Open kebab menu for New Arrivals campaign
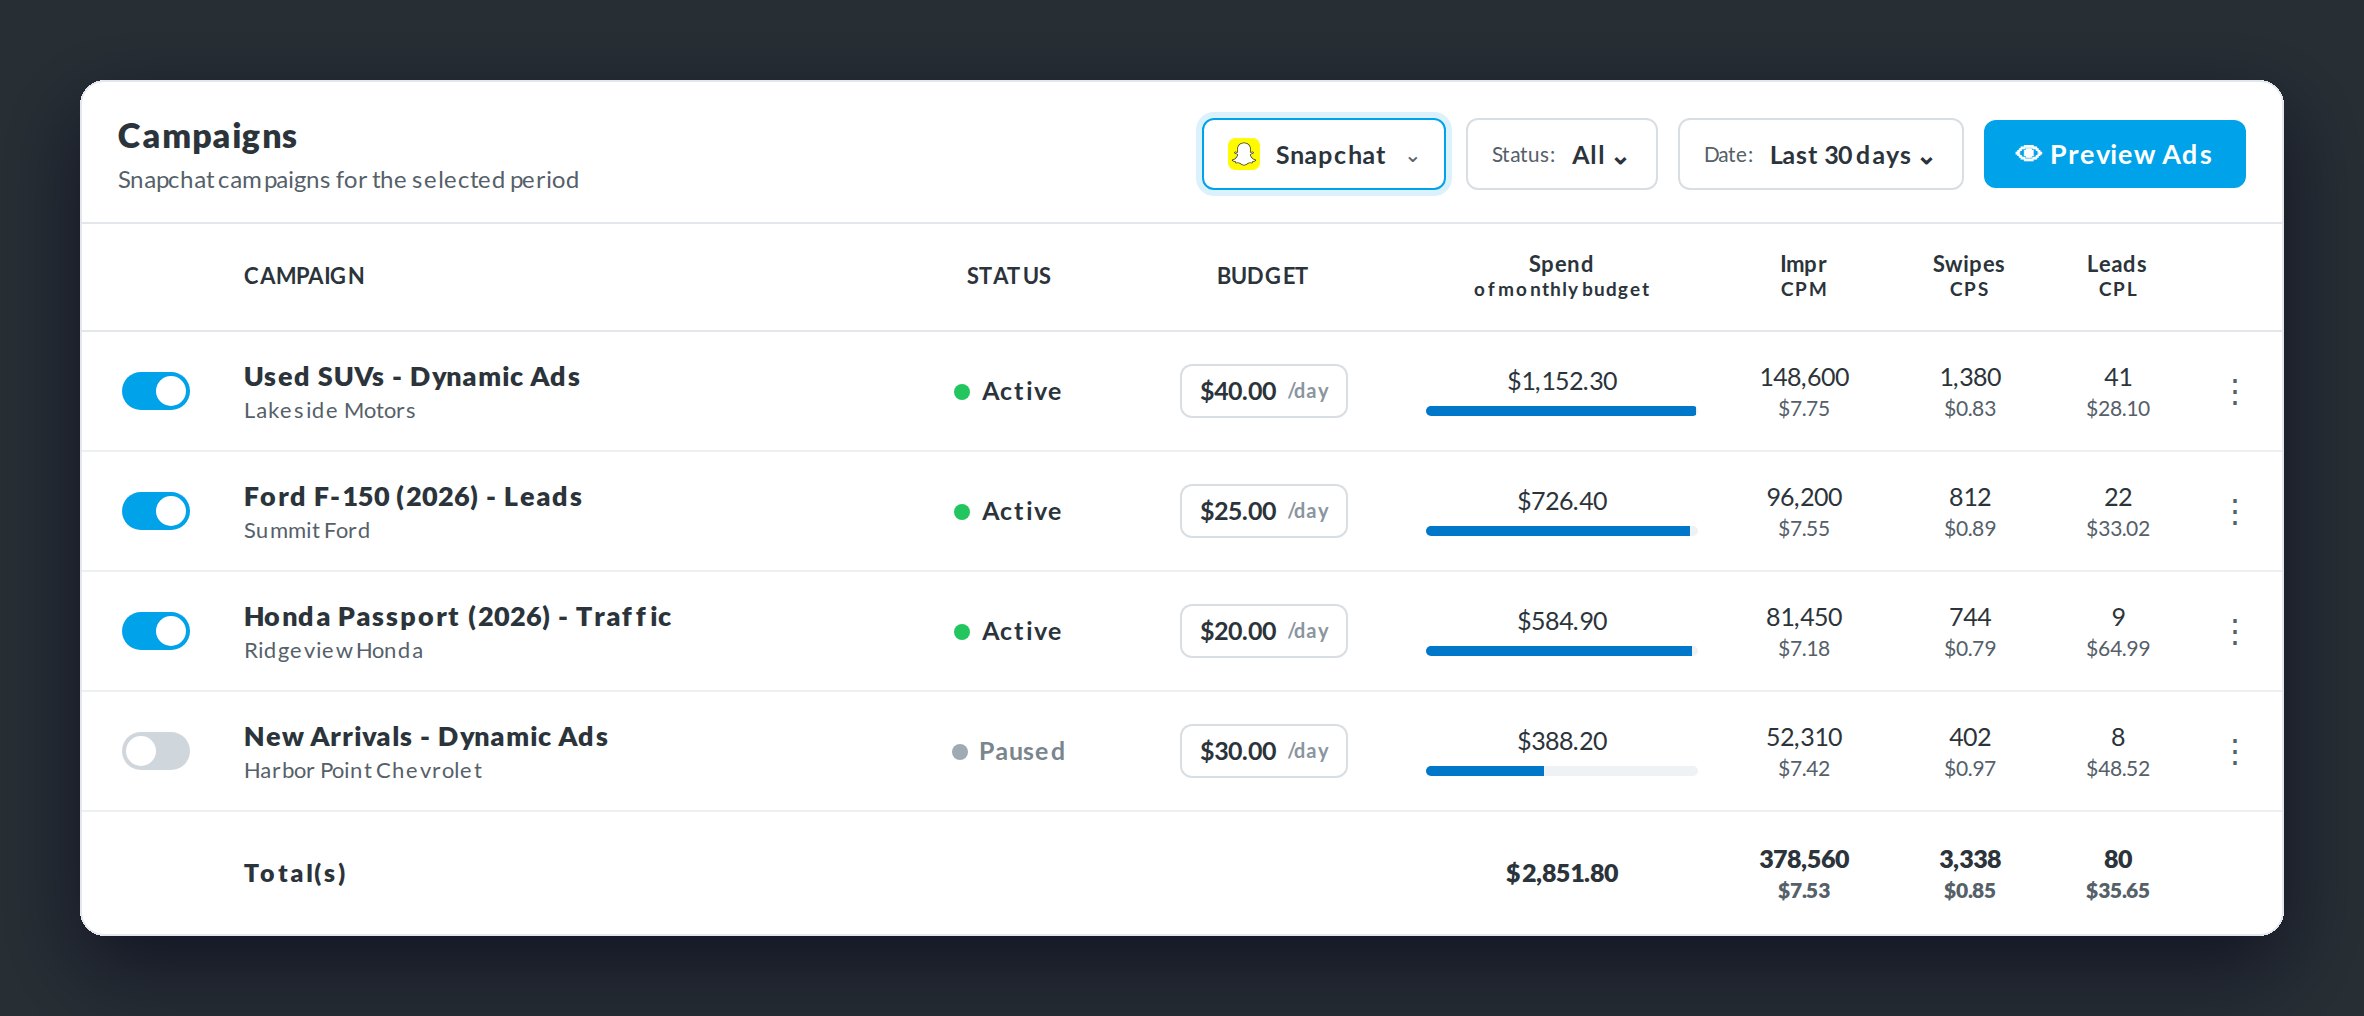 pyautogui.click(x=2234, y=751)
